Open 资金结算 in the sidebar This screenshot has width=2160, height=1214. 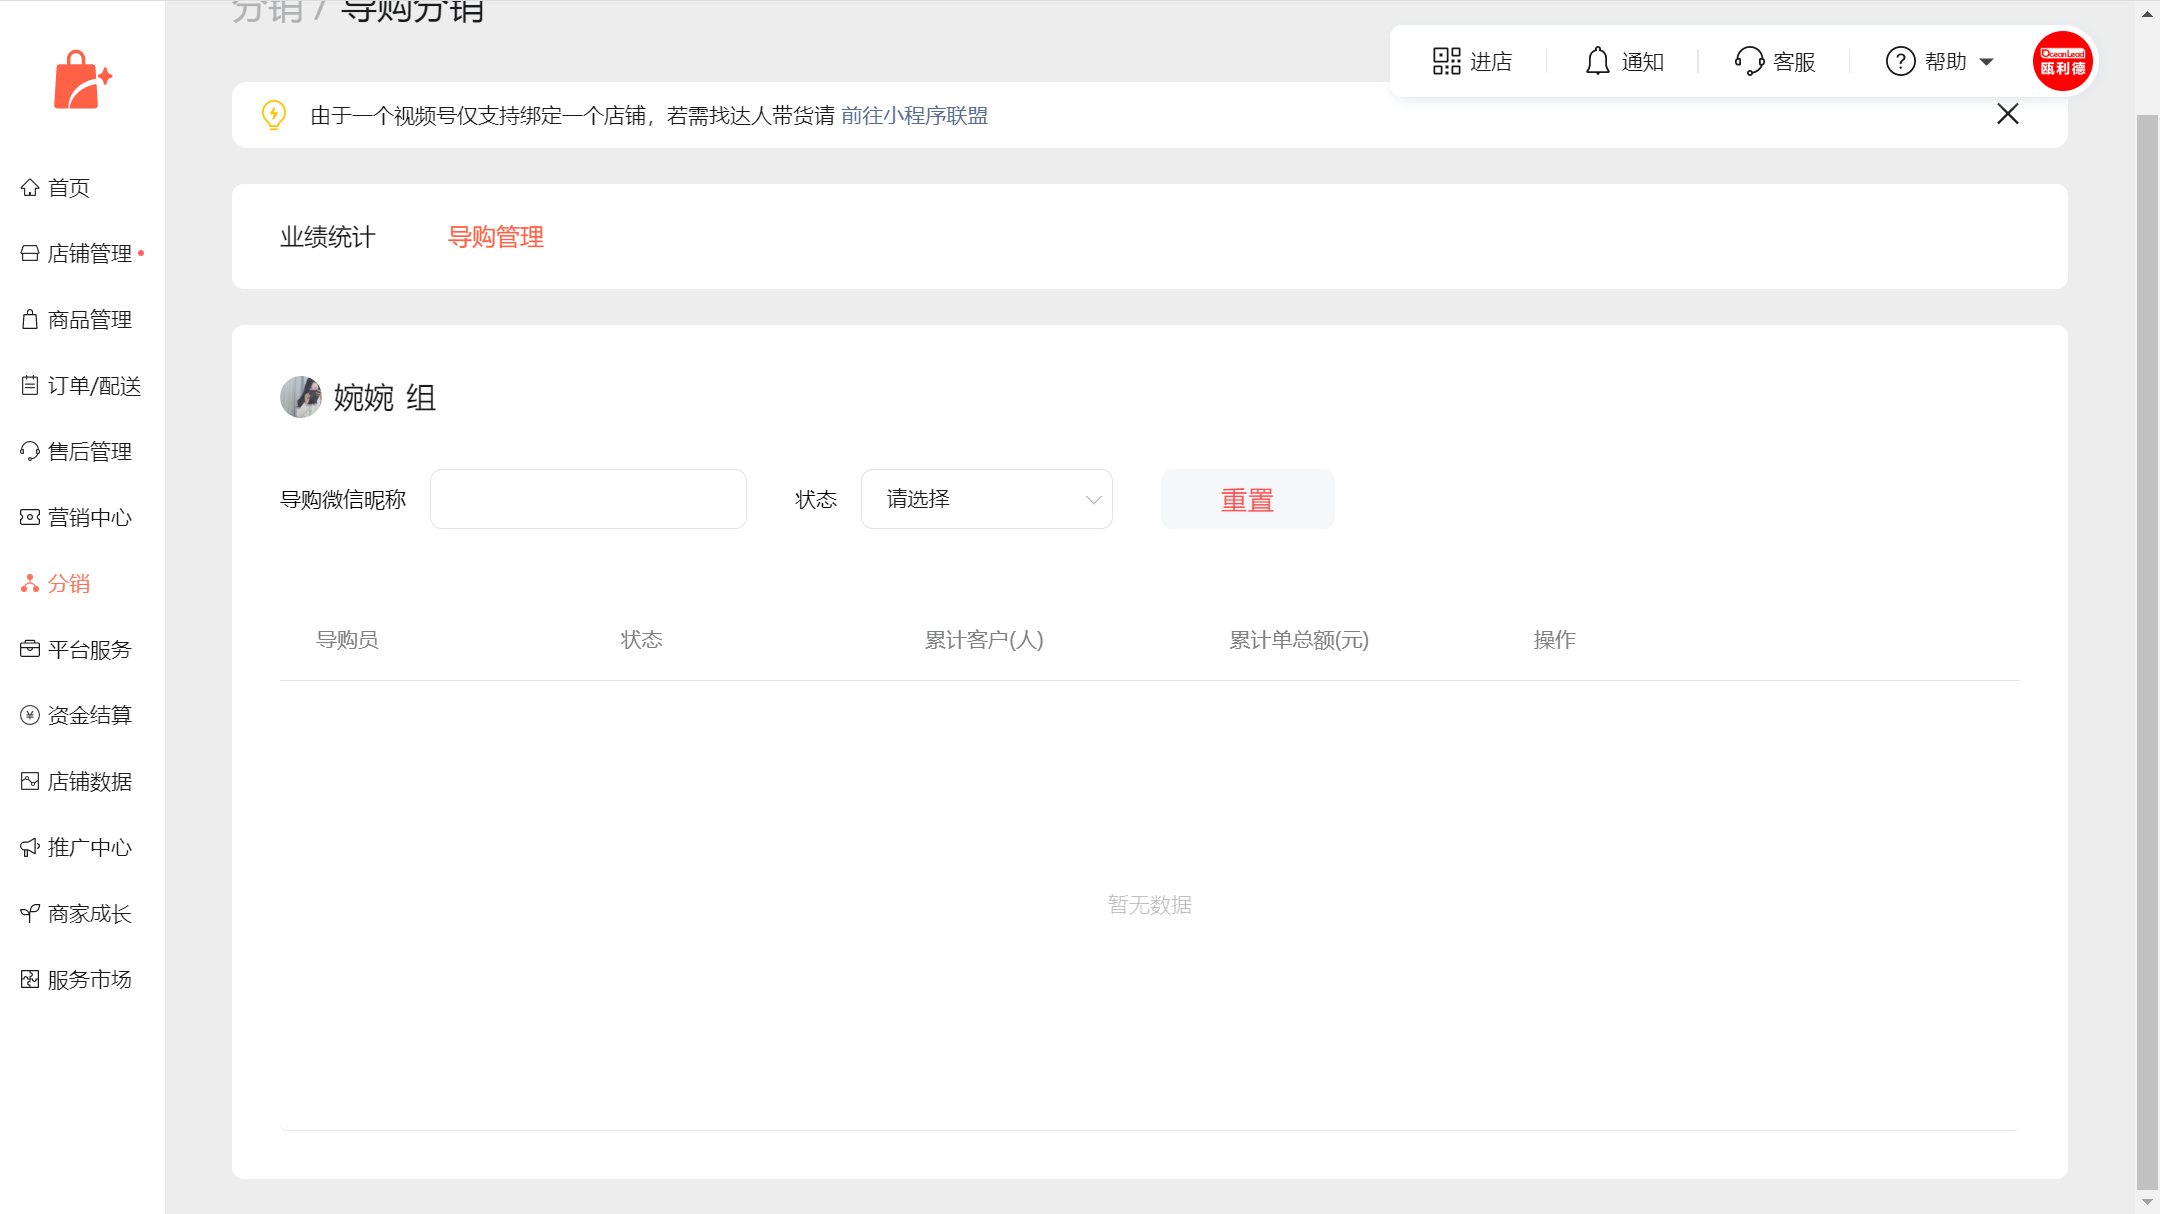88,716
